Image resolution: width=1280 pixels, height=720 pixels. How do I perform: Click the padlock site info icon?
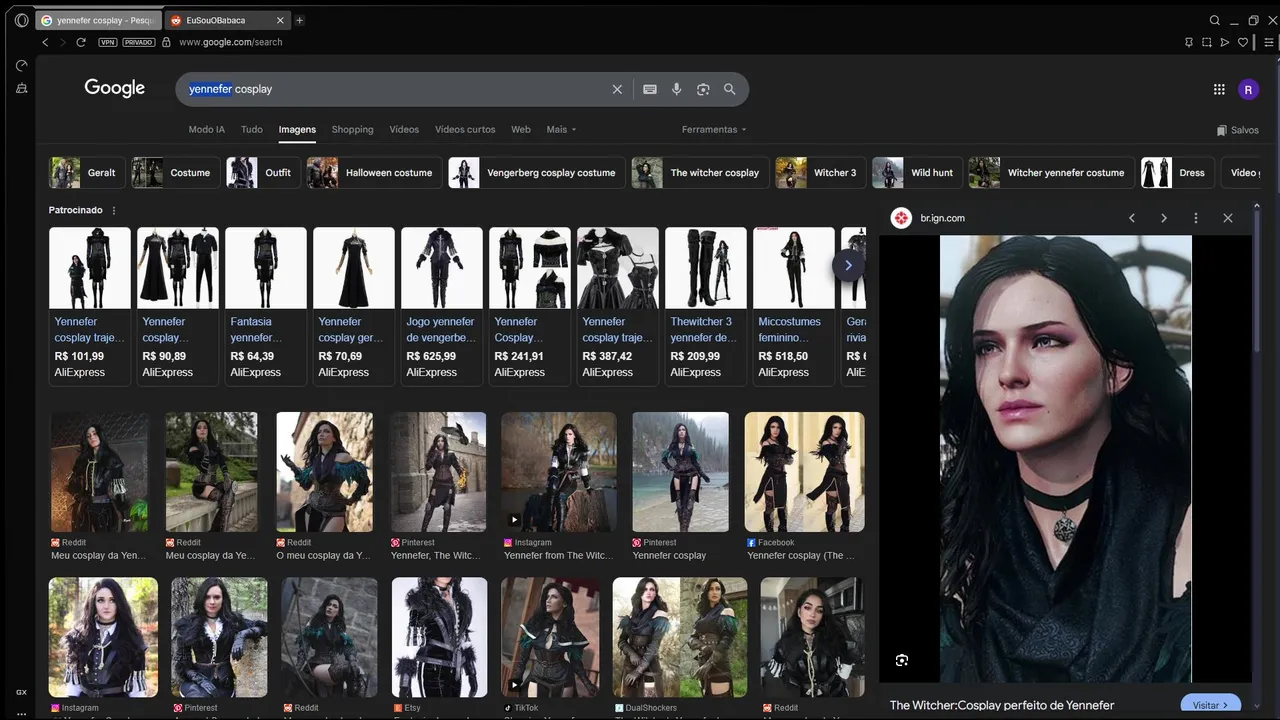[x=166, y=42]
